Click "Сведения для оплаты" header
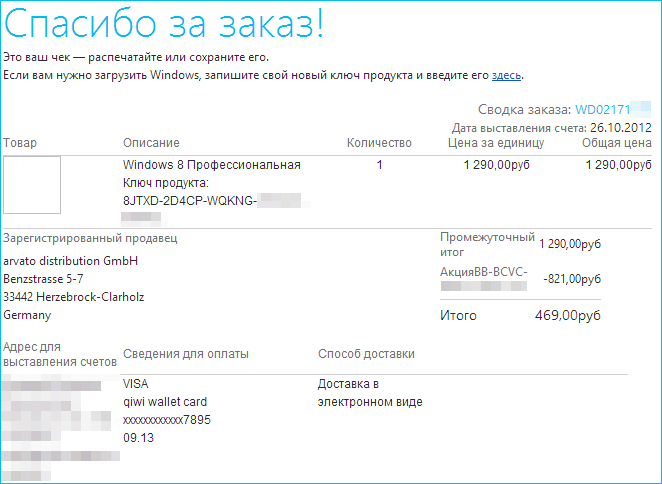Viewport: 662px width, 484px height. coord(186,353)
